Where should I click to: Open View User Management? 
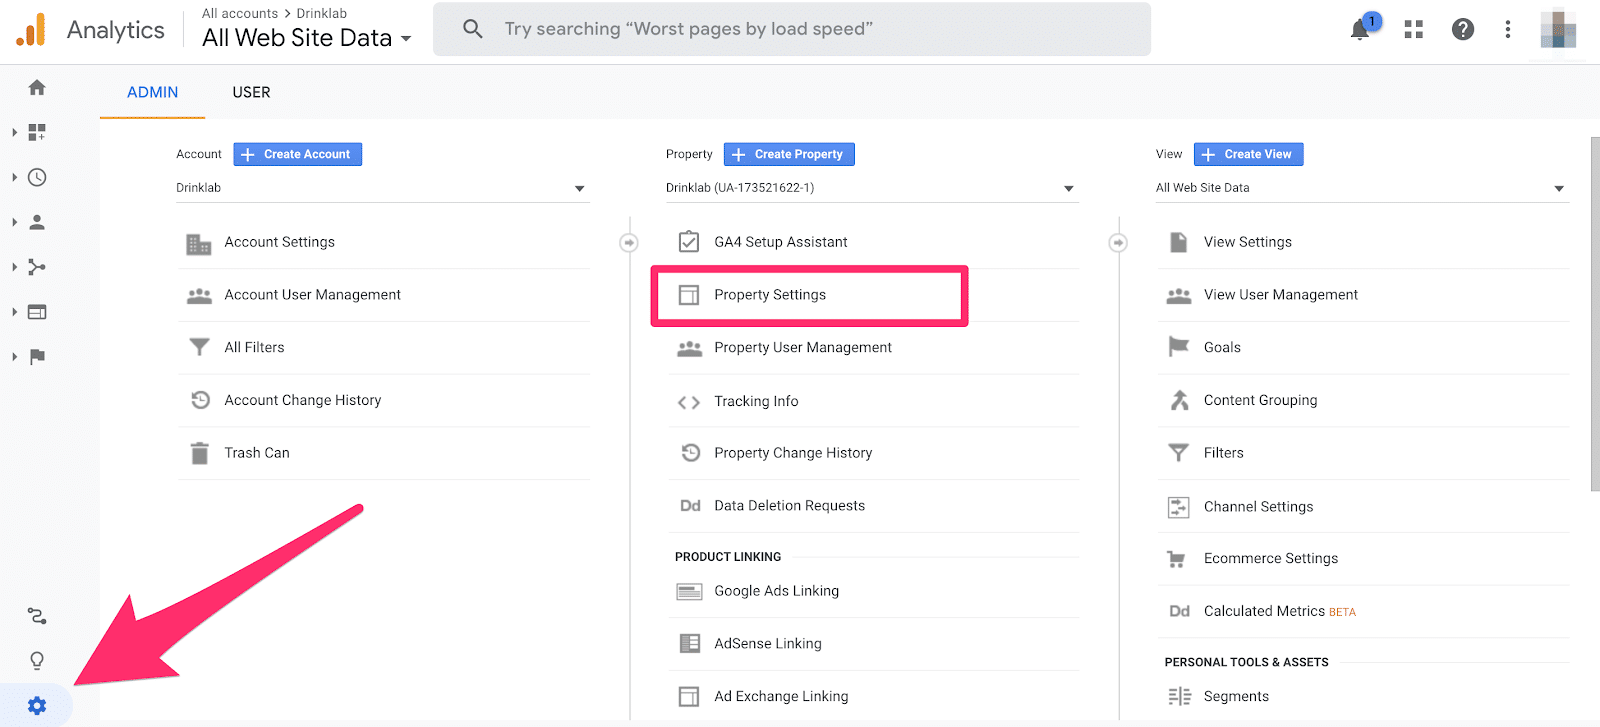coord(1364,295)
